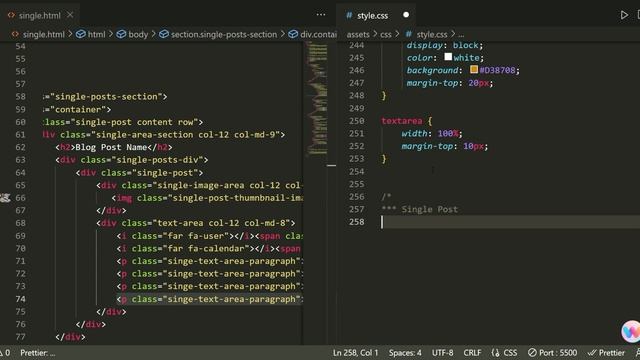Image resolution: width=640 pixels, height=360 pixels.
Task: Switch to the style.css tab
Action: pos(372,16)
